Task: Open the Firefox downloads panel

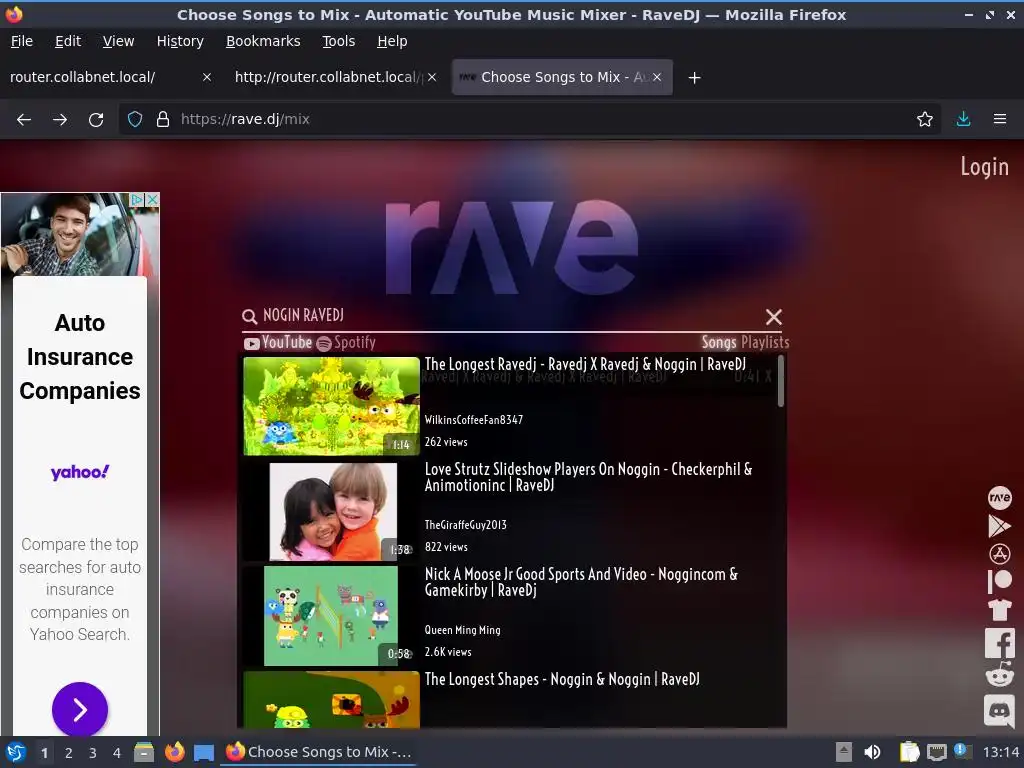Action: [x=963, y=120]
